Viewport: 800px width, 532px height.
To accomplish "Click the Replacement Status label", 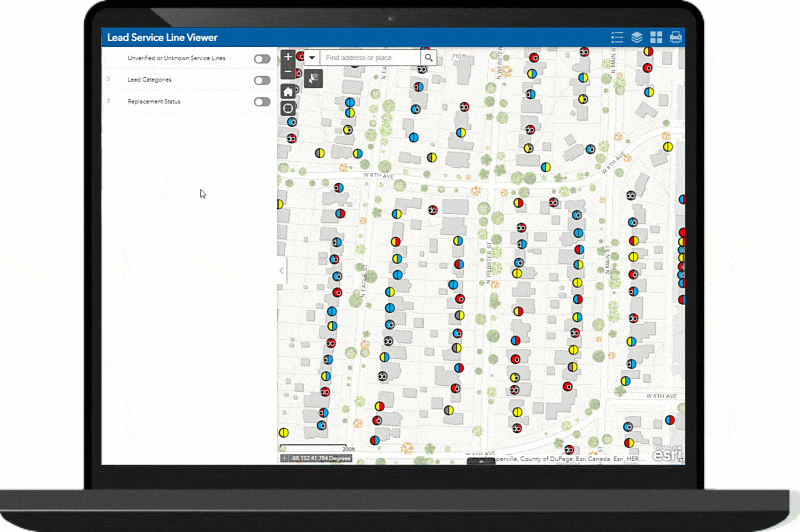I will [x=154, y=102].
